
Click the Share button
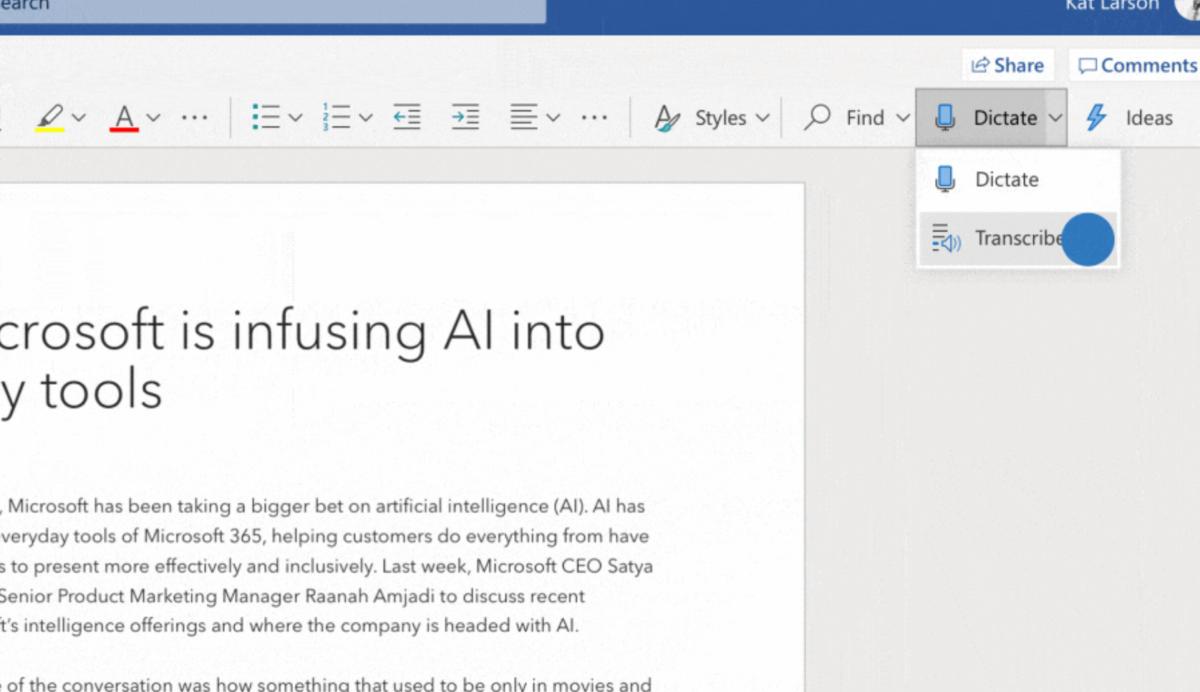tap(1007, 65)
